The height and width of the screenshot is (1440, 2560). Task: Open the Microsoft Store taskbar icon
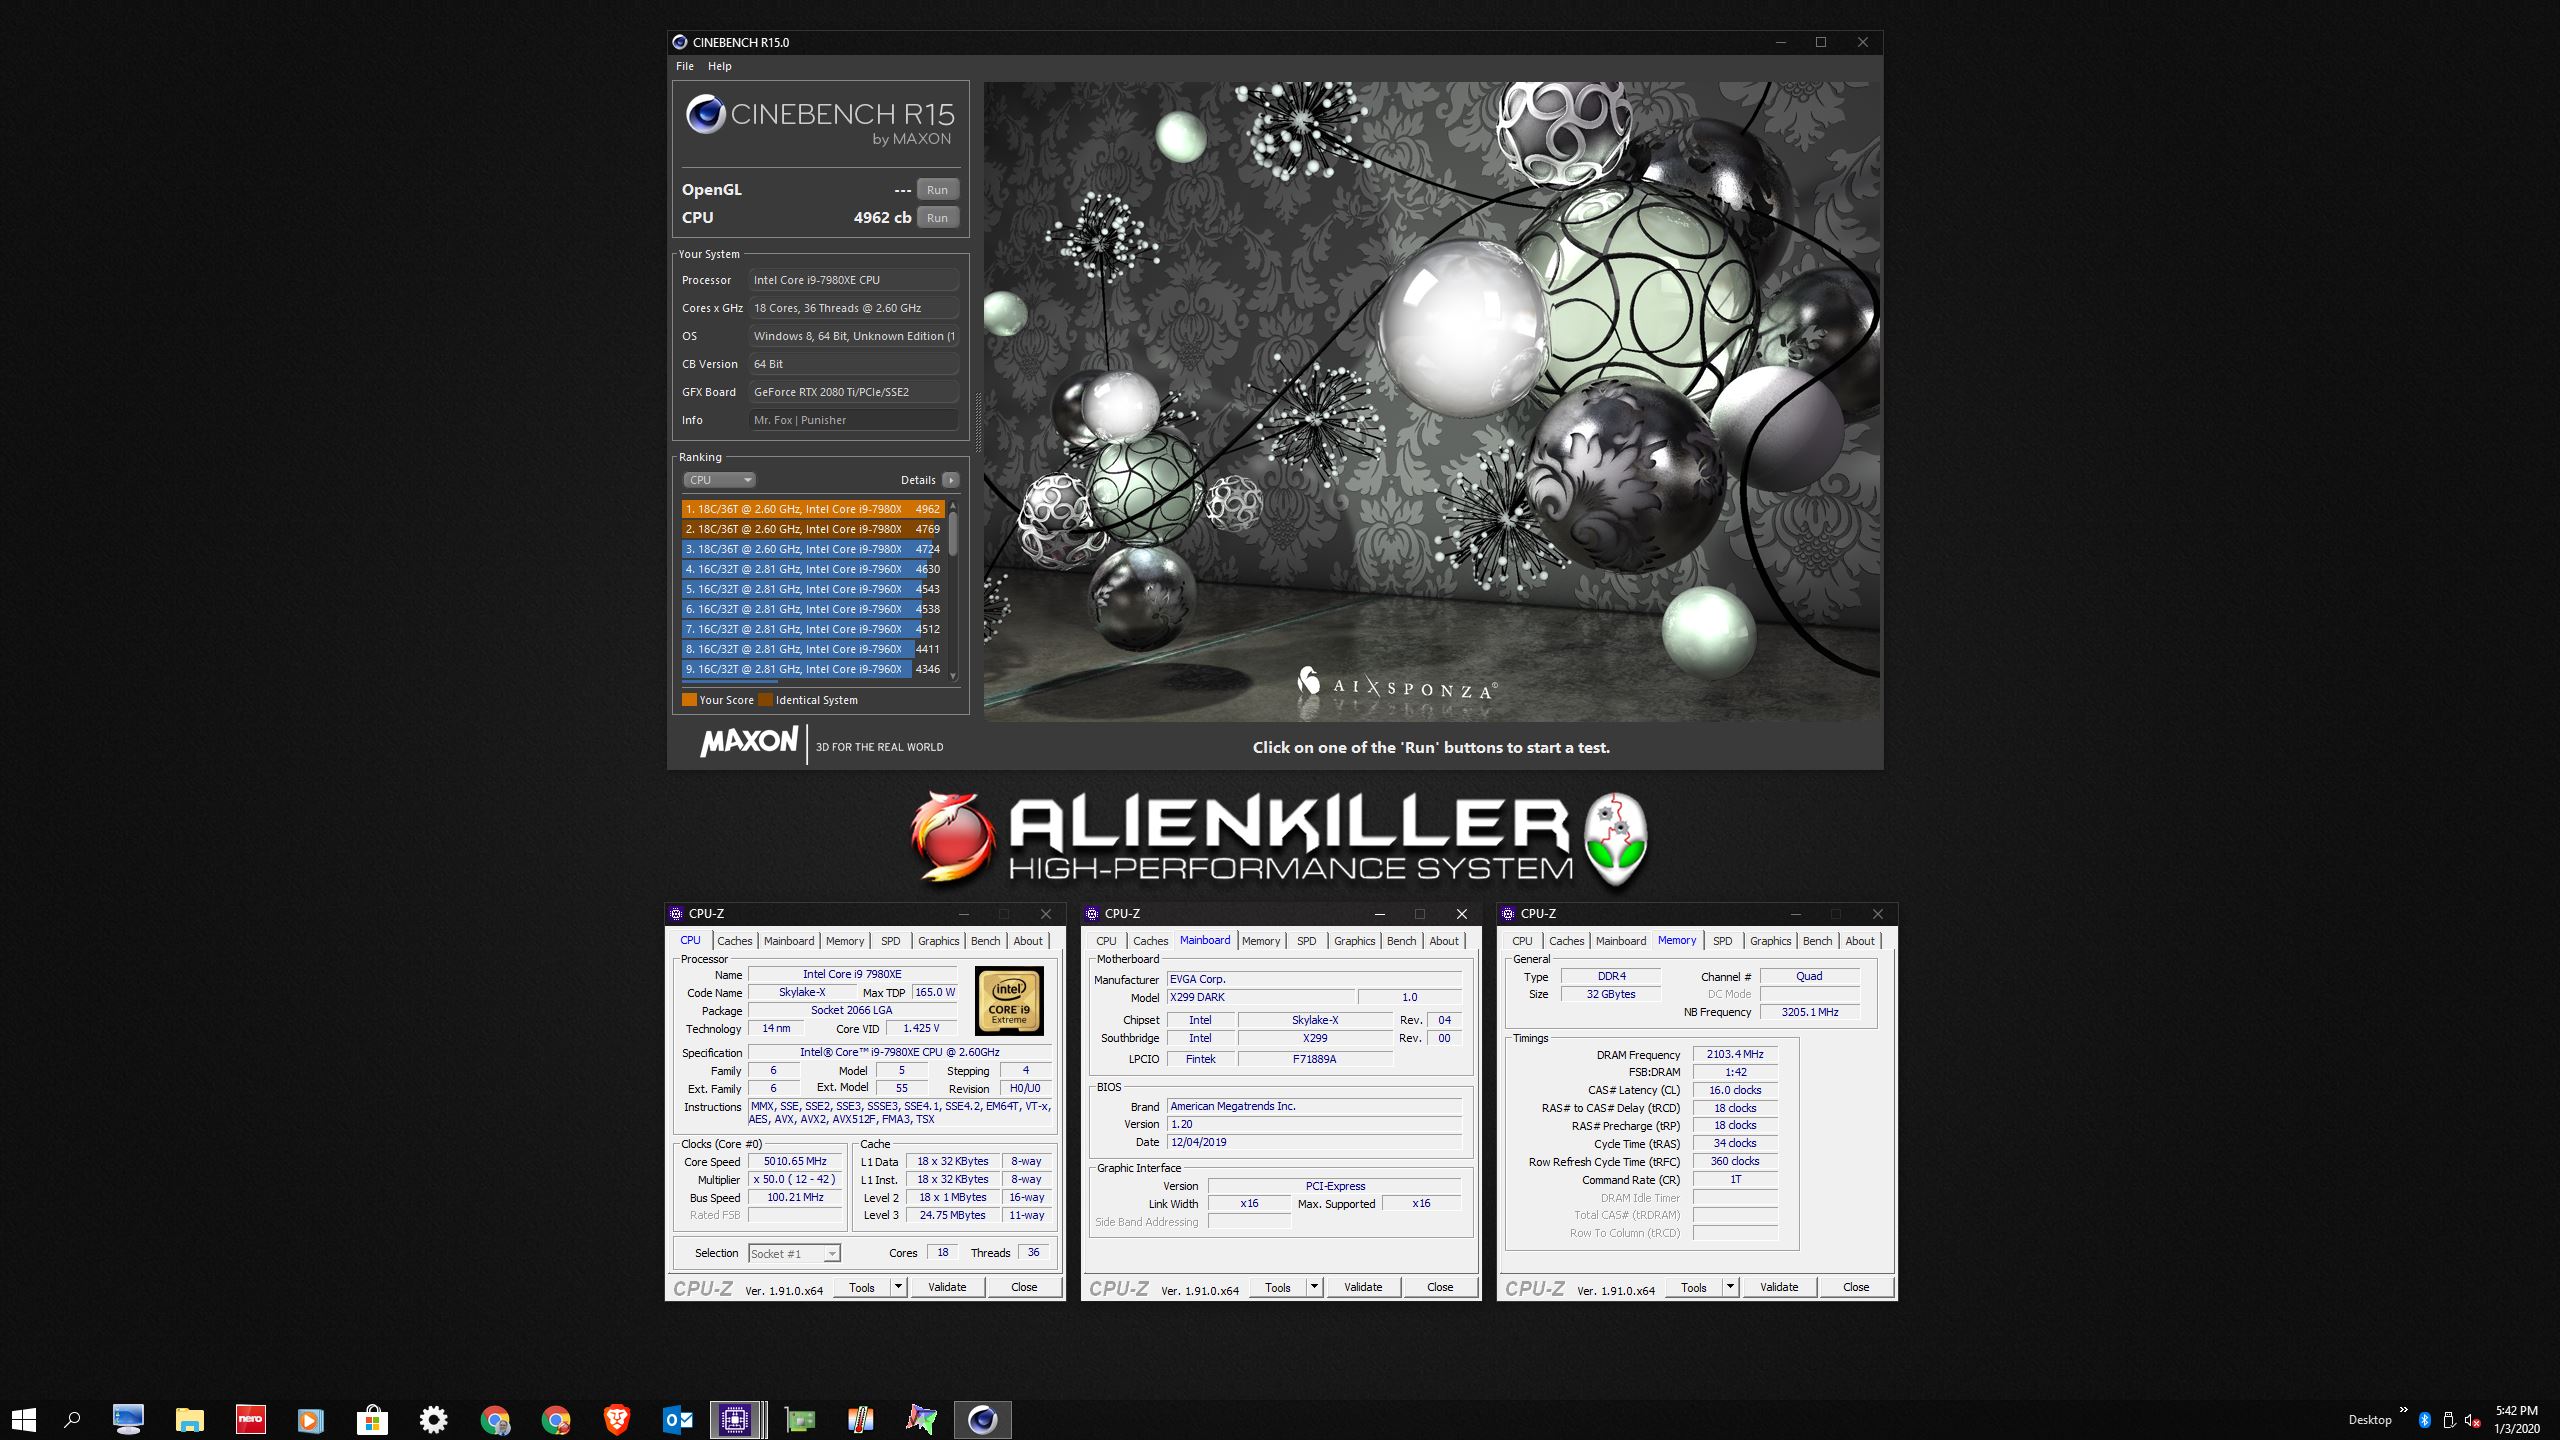(x=372, y=1419)
